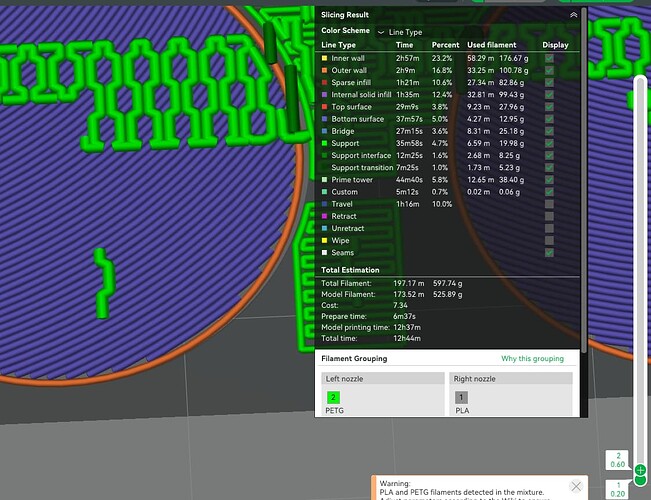This screenshot has width=651, height=500.
Task: Click Prime tower time 44m40s
Action: (x=409, y=180)
